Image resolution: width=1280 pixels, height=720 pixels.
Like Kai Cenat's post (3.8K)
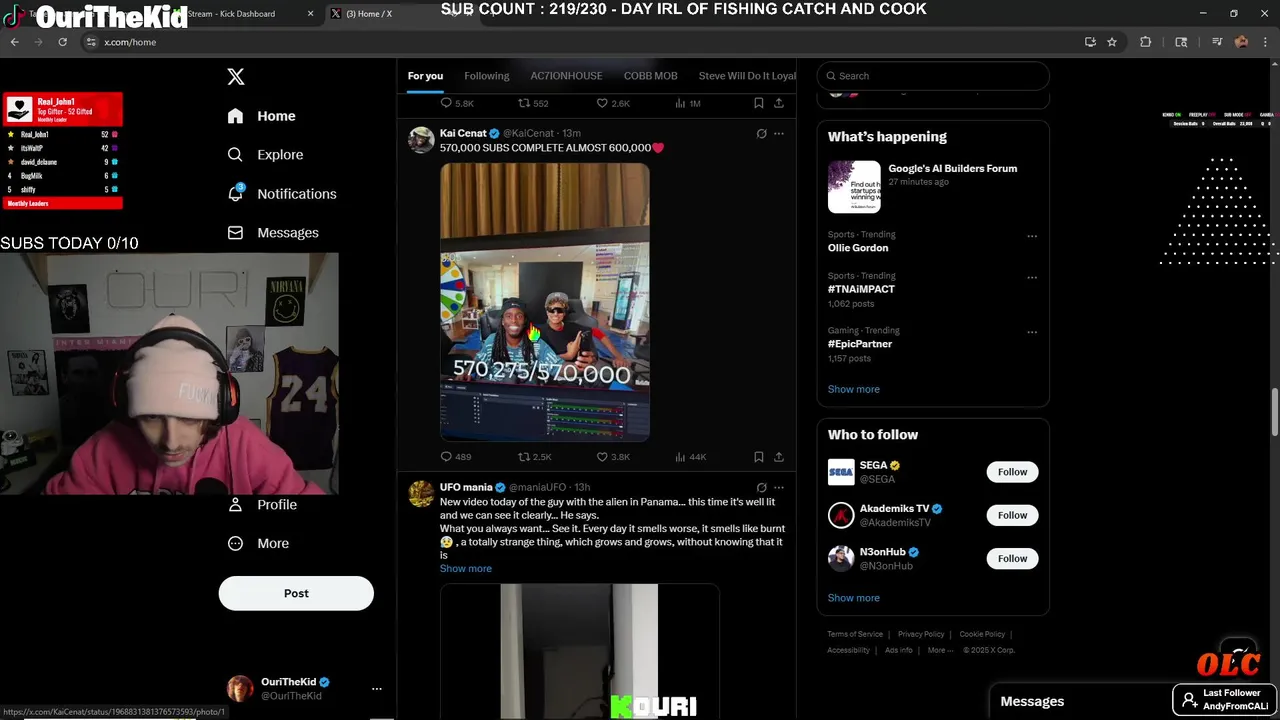coord(613,457)
